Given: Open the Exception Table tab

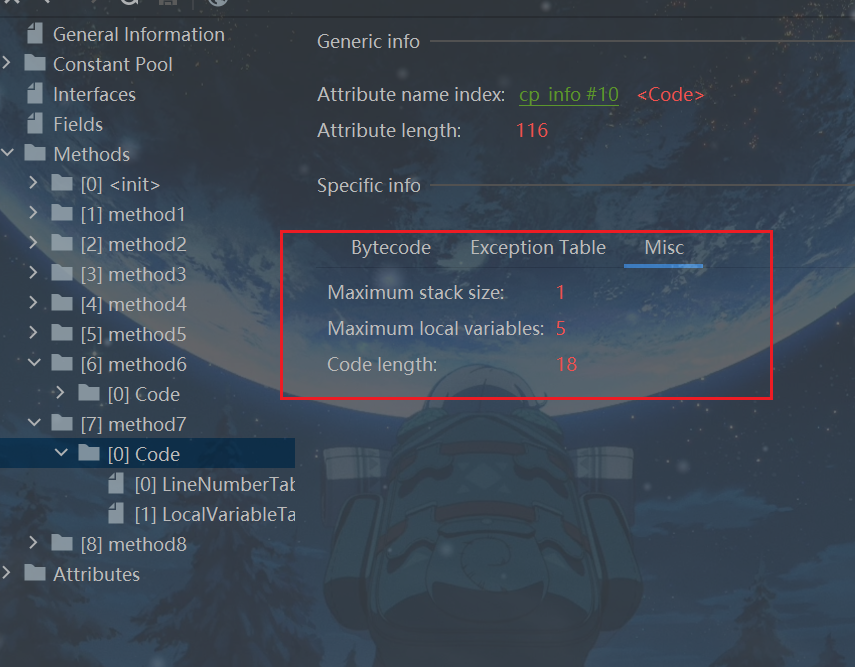Looking at the screenshot, I should click(538, 248).
